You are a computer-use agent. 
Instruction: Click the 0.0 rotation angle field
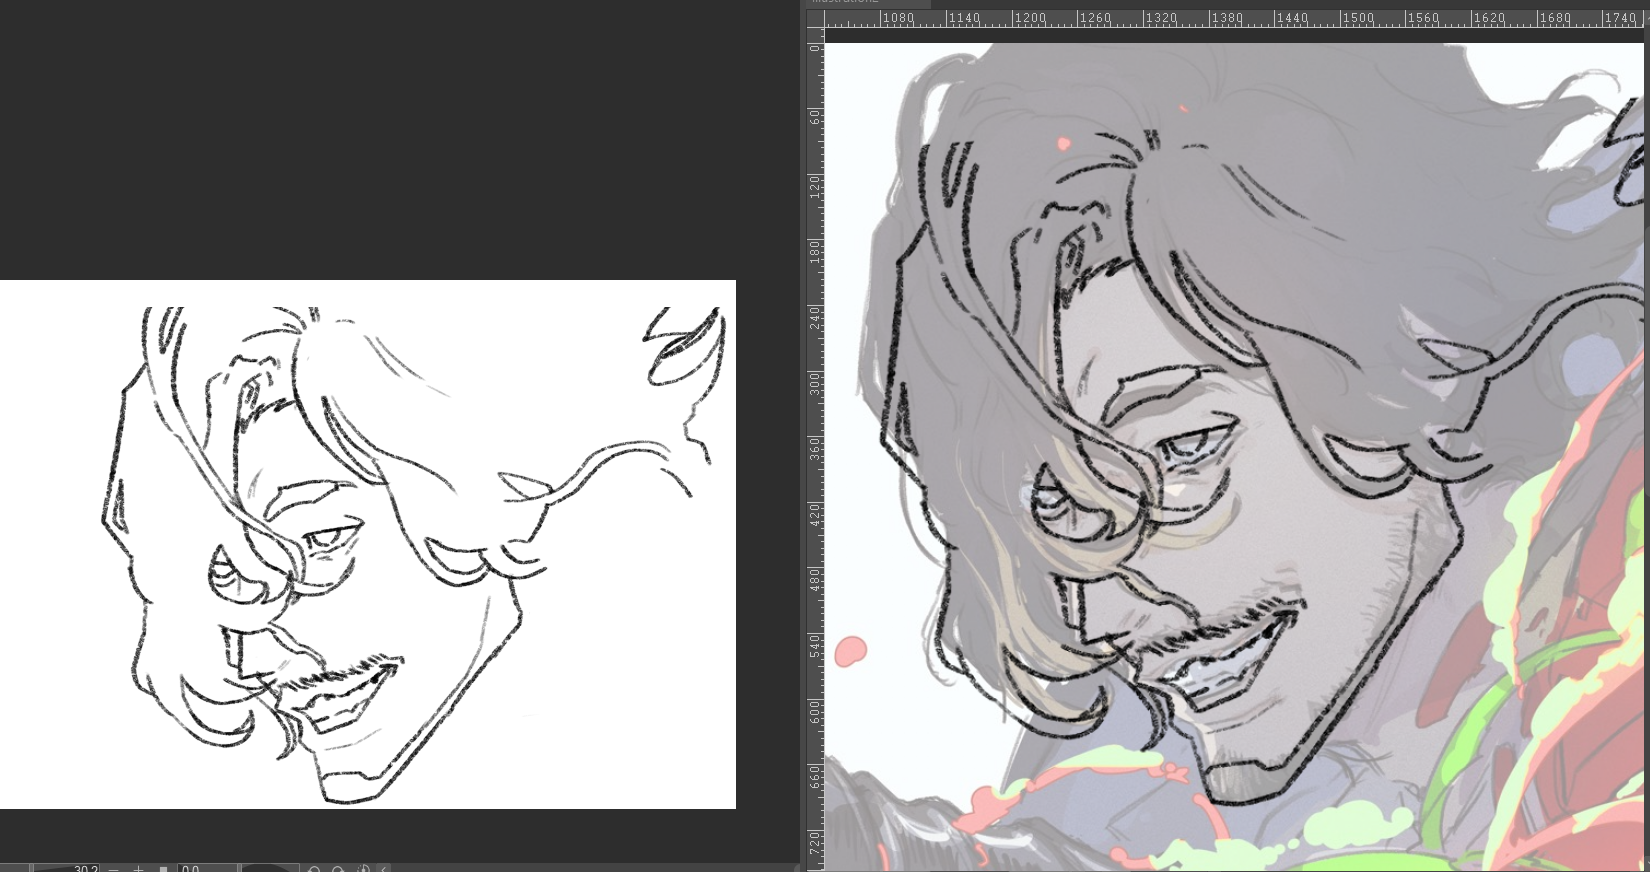[207, 868]
